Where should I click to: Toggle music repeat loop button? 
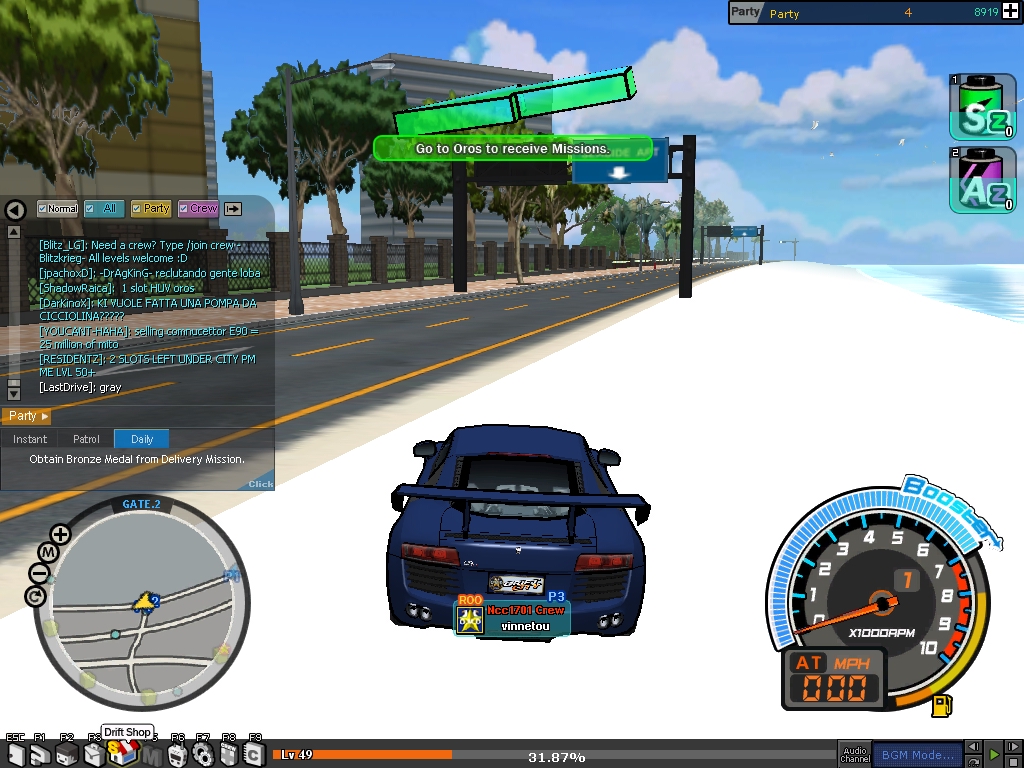pos(973,761)
